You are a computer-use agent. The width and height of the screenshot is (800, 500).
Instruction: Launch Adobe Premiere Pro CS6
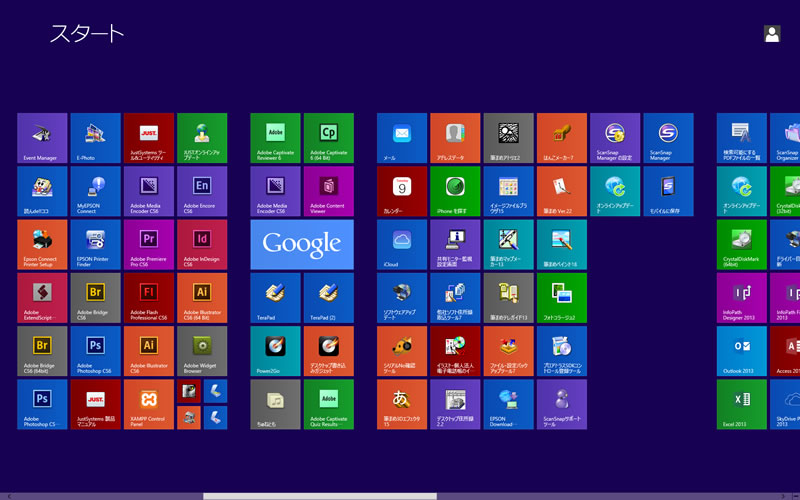149,245
